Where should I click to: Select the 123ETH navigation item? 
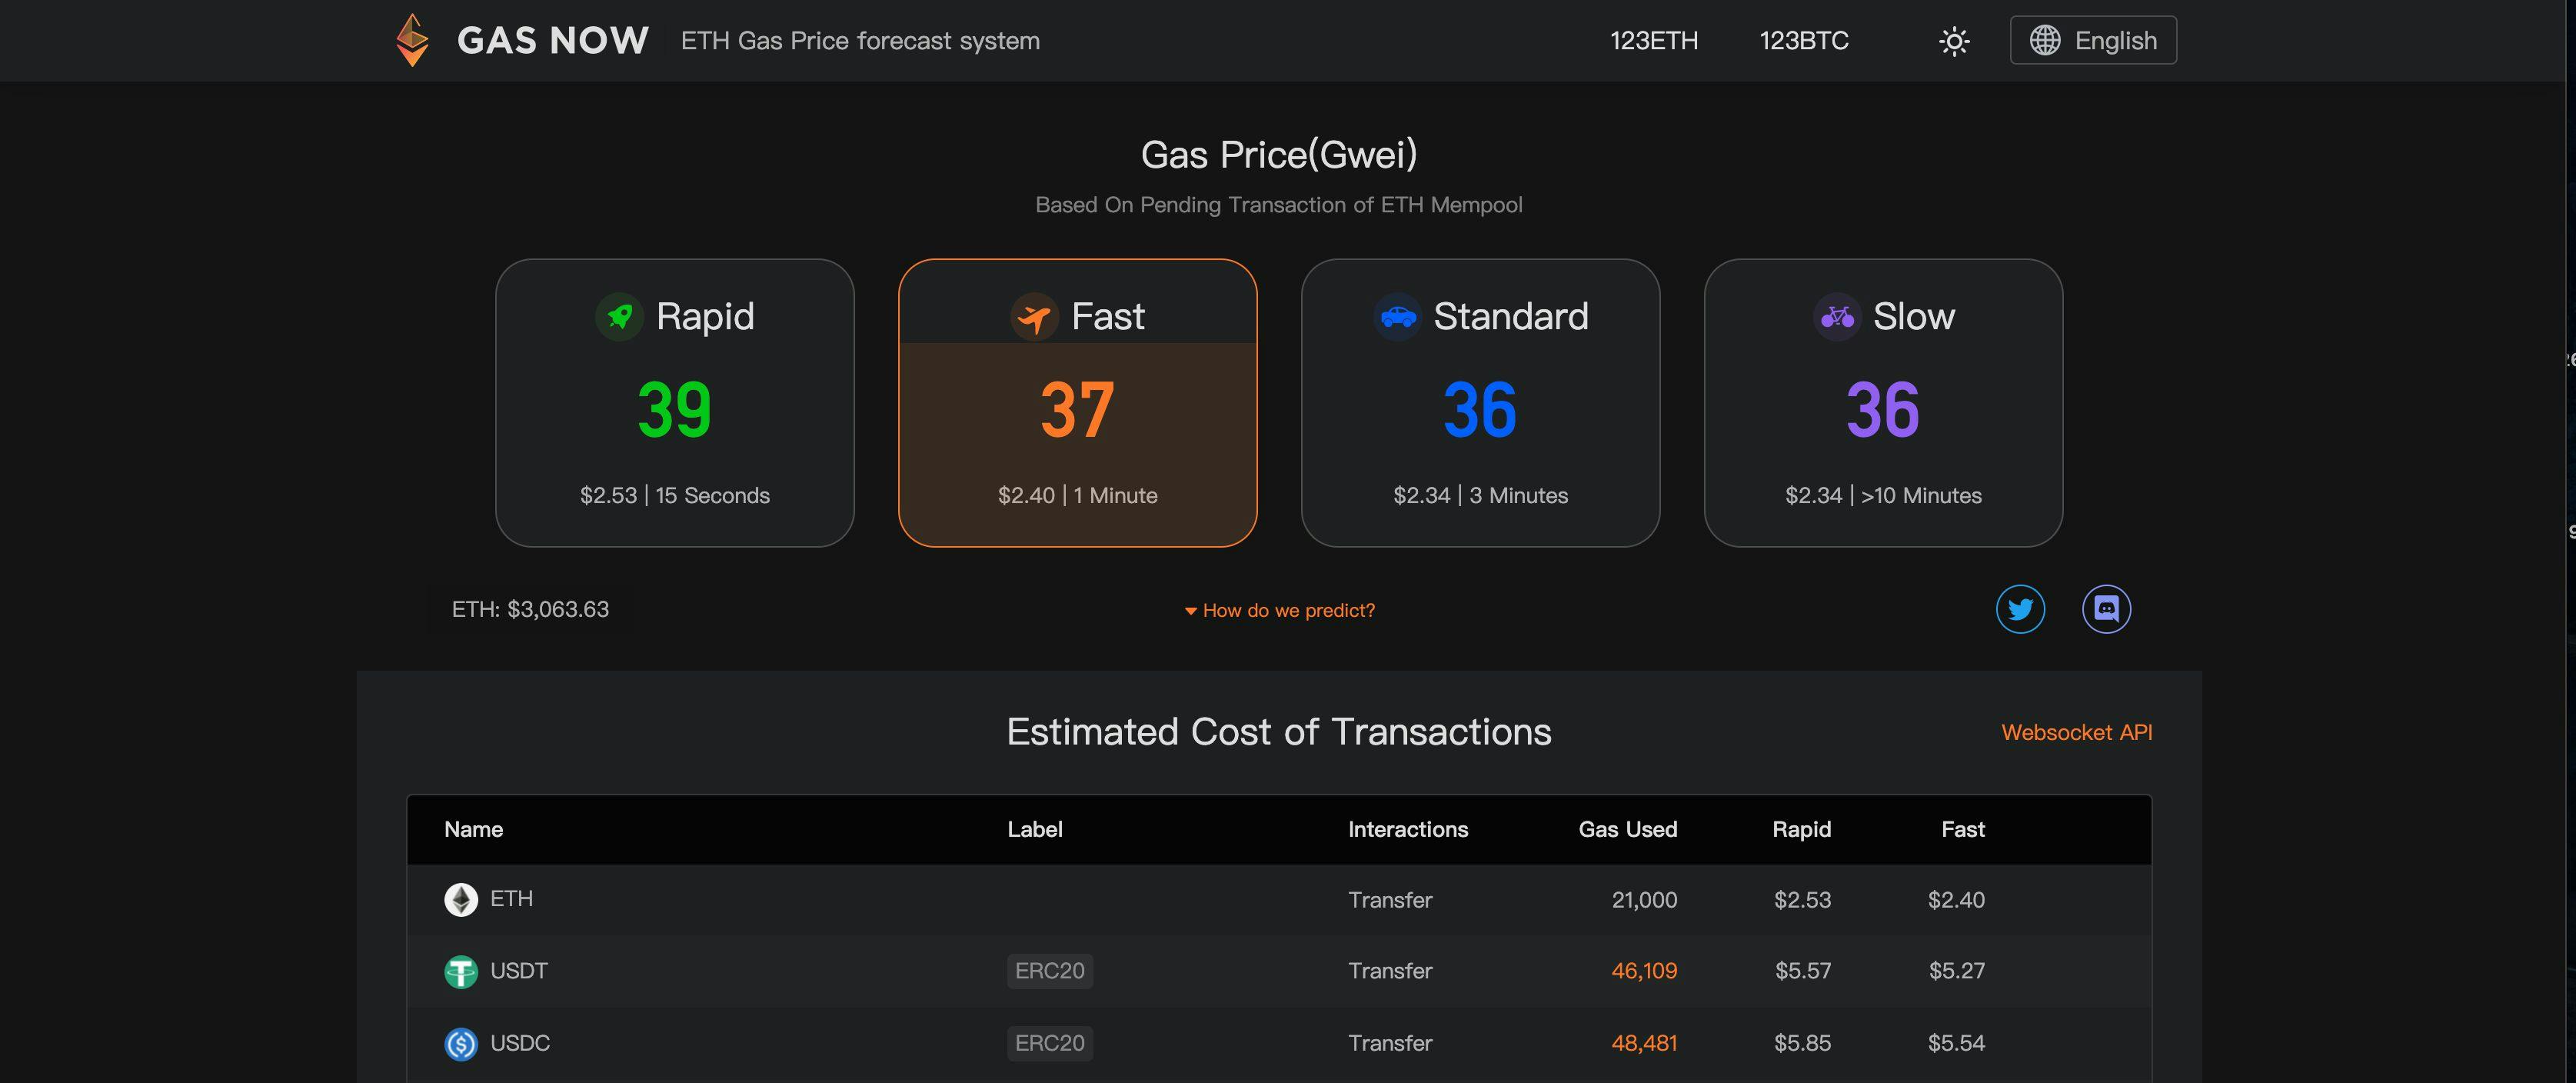(1654, 40)
